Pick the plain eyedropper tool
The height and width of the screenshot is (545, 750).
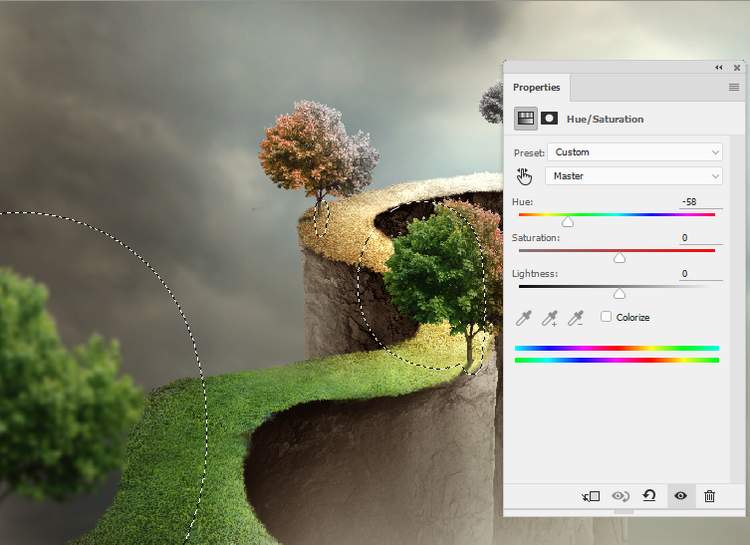click(x=524, y=318)
